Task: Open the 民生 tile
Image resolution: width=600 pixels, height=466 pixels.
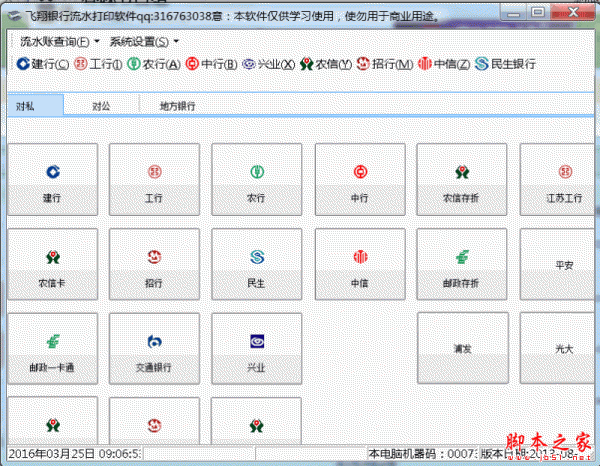Action: (x=256, y=264)
